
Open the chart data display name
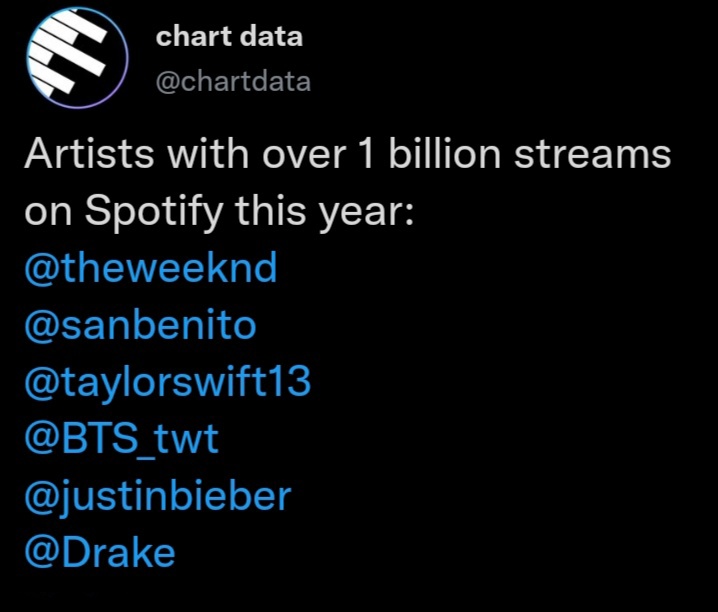coord(229,36)
